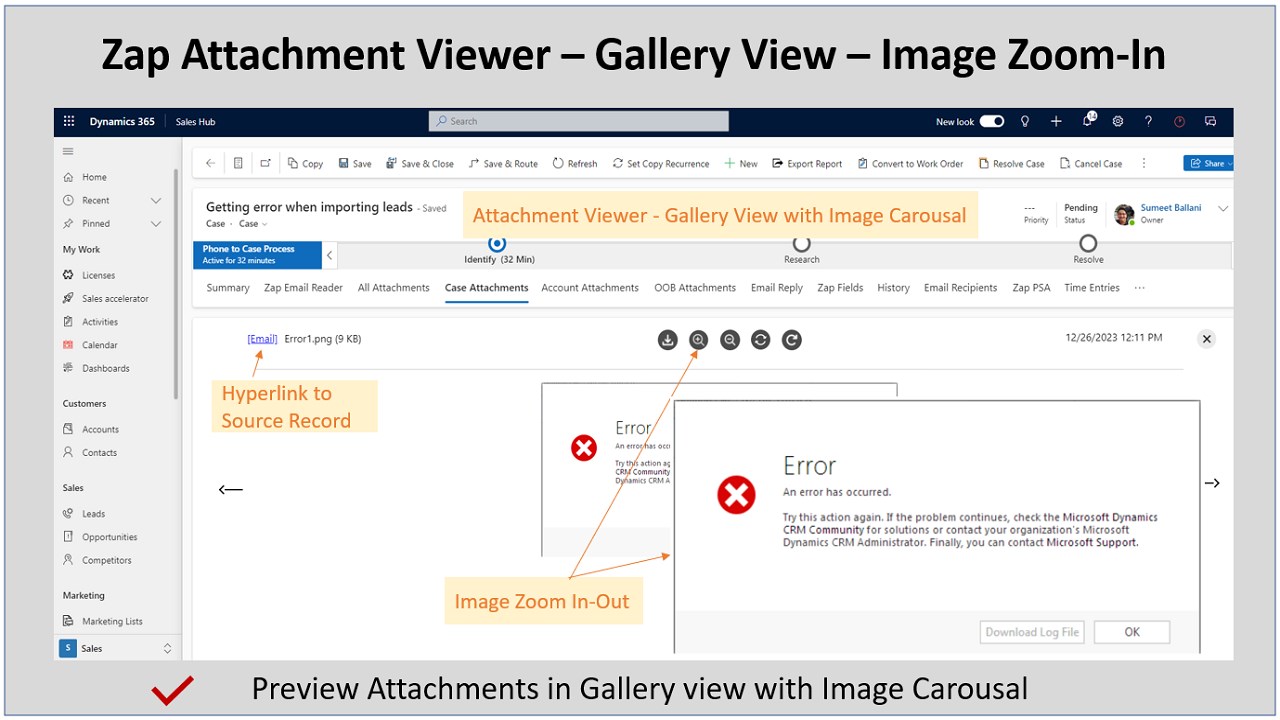Click the Copy command

305,163
